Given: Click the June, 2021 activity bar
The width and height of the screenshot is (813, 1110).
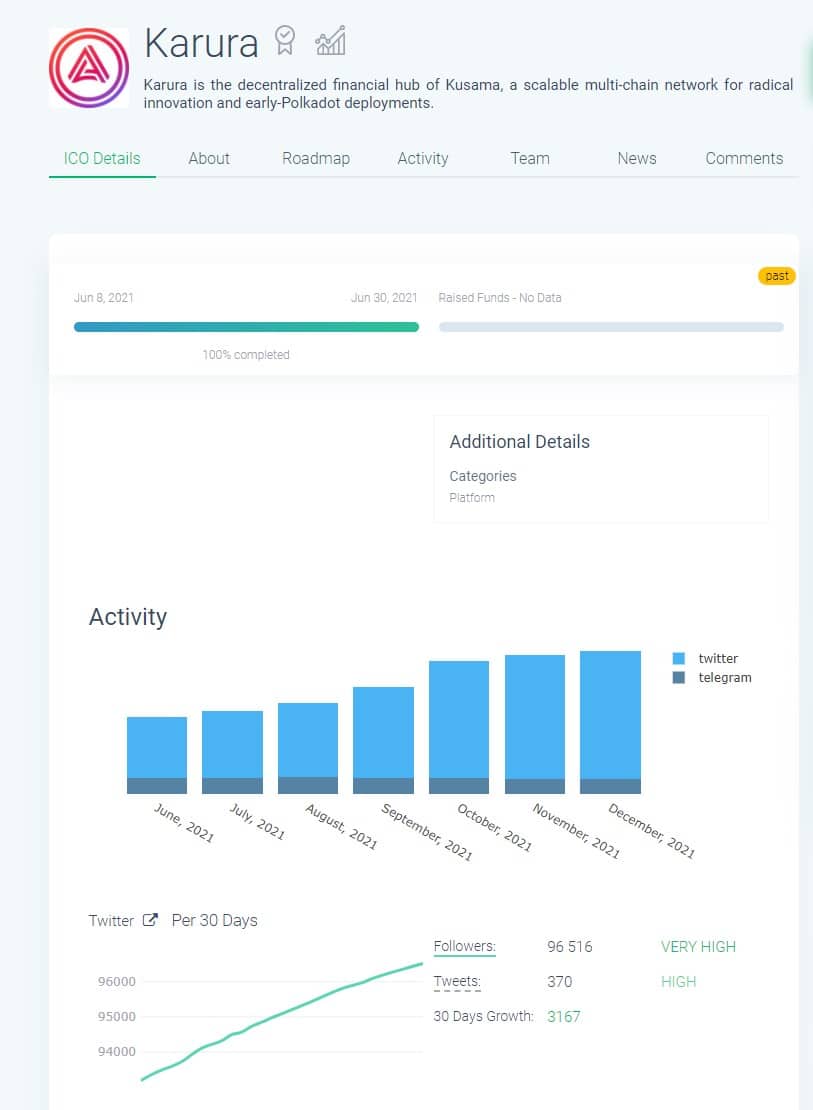Looking at the screenshot, I should tap(157, 754).
